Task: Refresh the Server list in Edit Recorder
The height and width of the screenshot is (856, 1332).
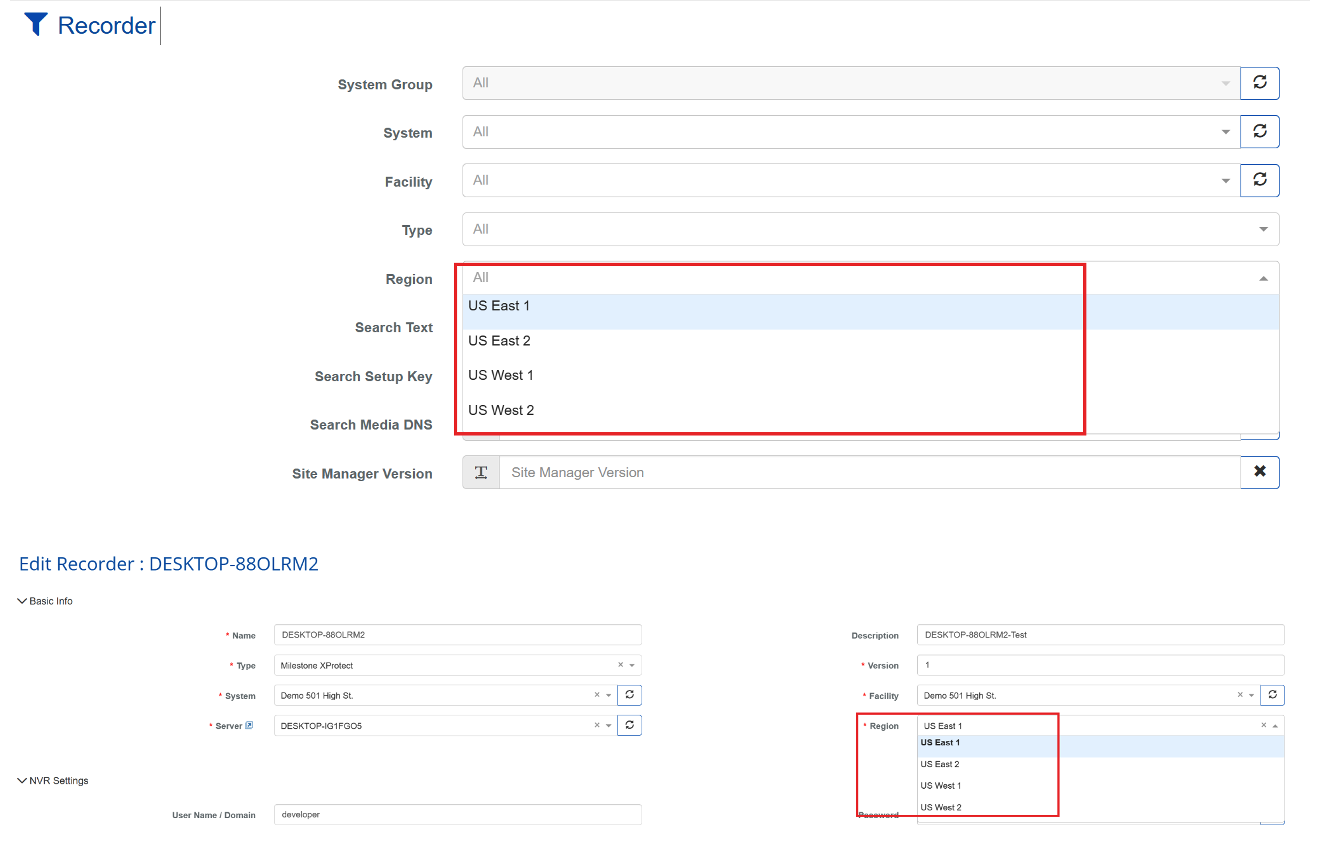Action: 629,725
